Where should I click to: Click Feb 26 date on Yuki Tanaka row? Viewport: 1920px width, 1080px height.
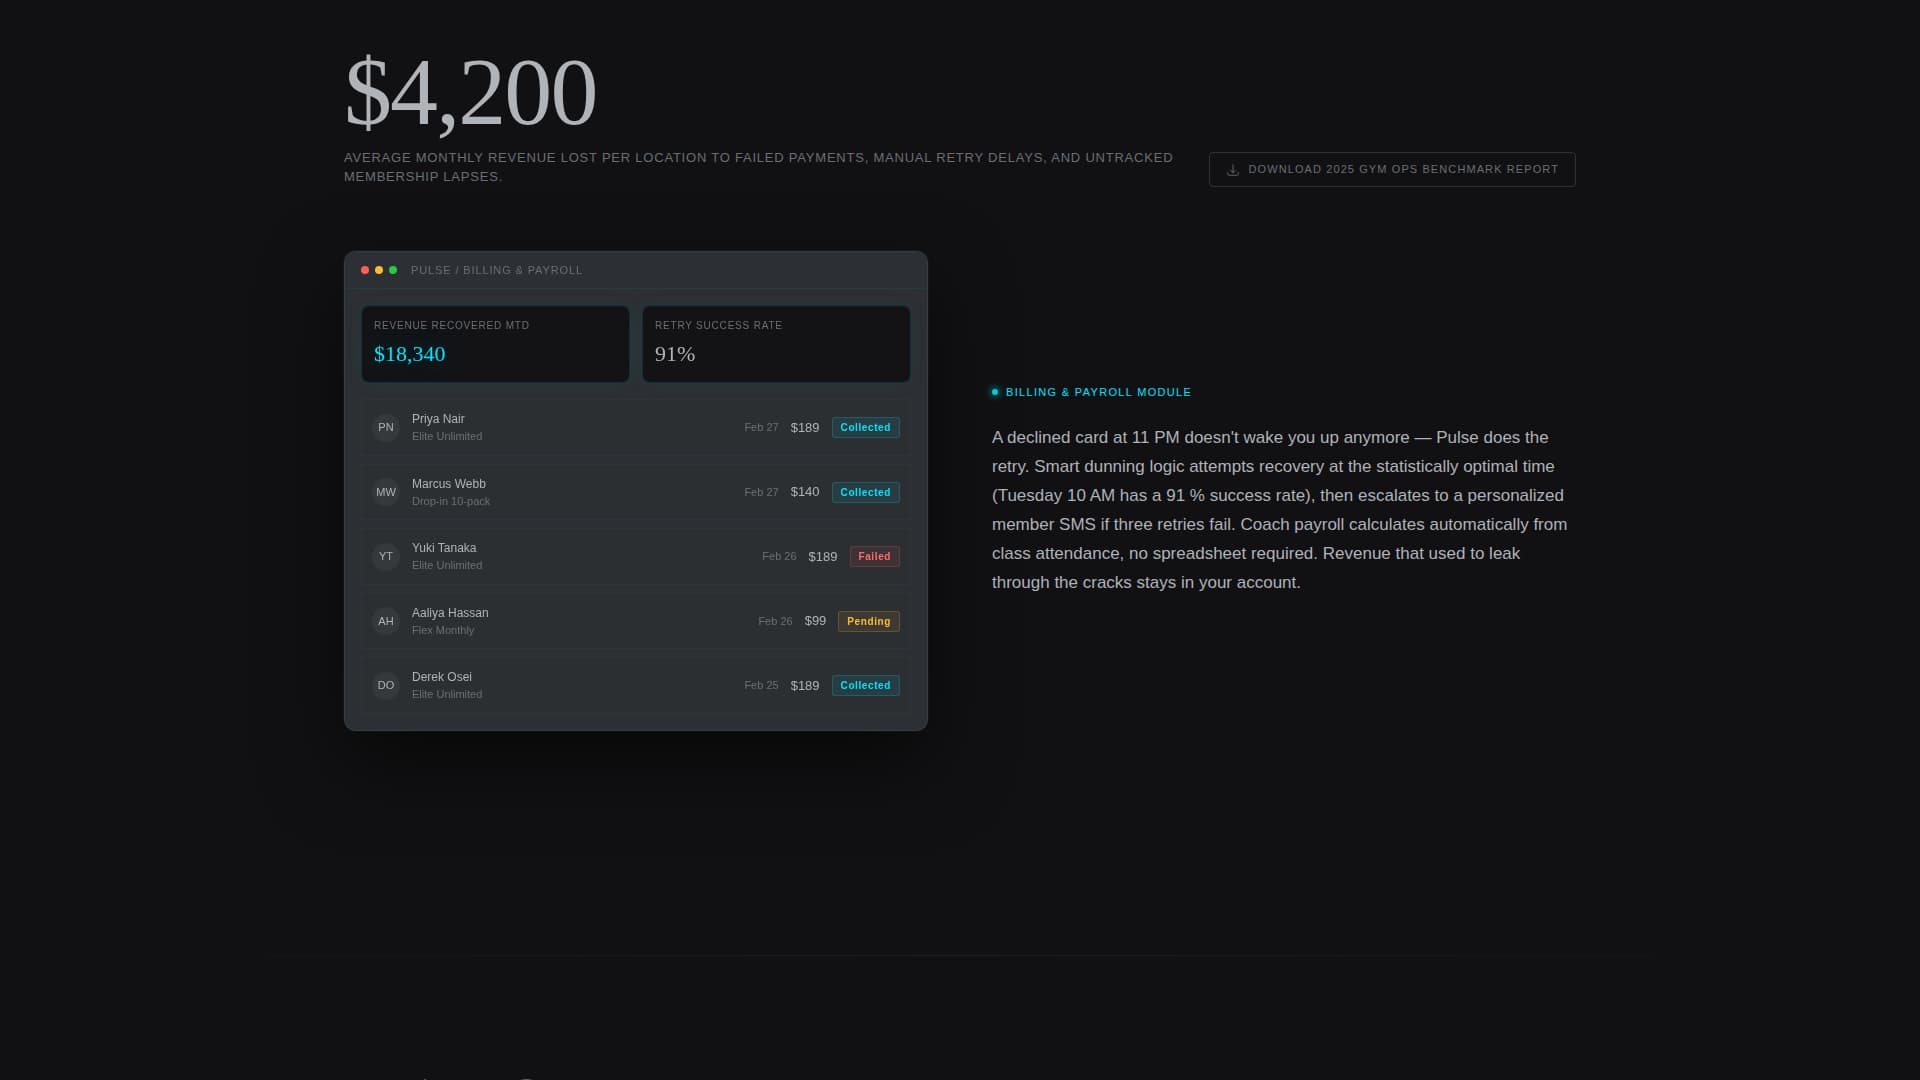pyautogui.click(x=779, y=556)
